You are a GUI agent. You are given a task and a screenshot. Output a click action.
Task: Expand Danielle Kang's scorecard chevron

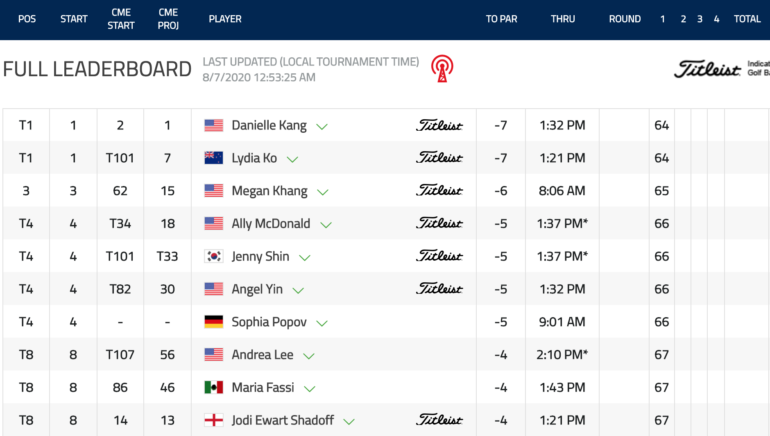click(x=322, y=127)
